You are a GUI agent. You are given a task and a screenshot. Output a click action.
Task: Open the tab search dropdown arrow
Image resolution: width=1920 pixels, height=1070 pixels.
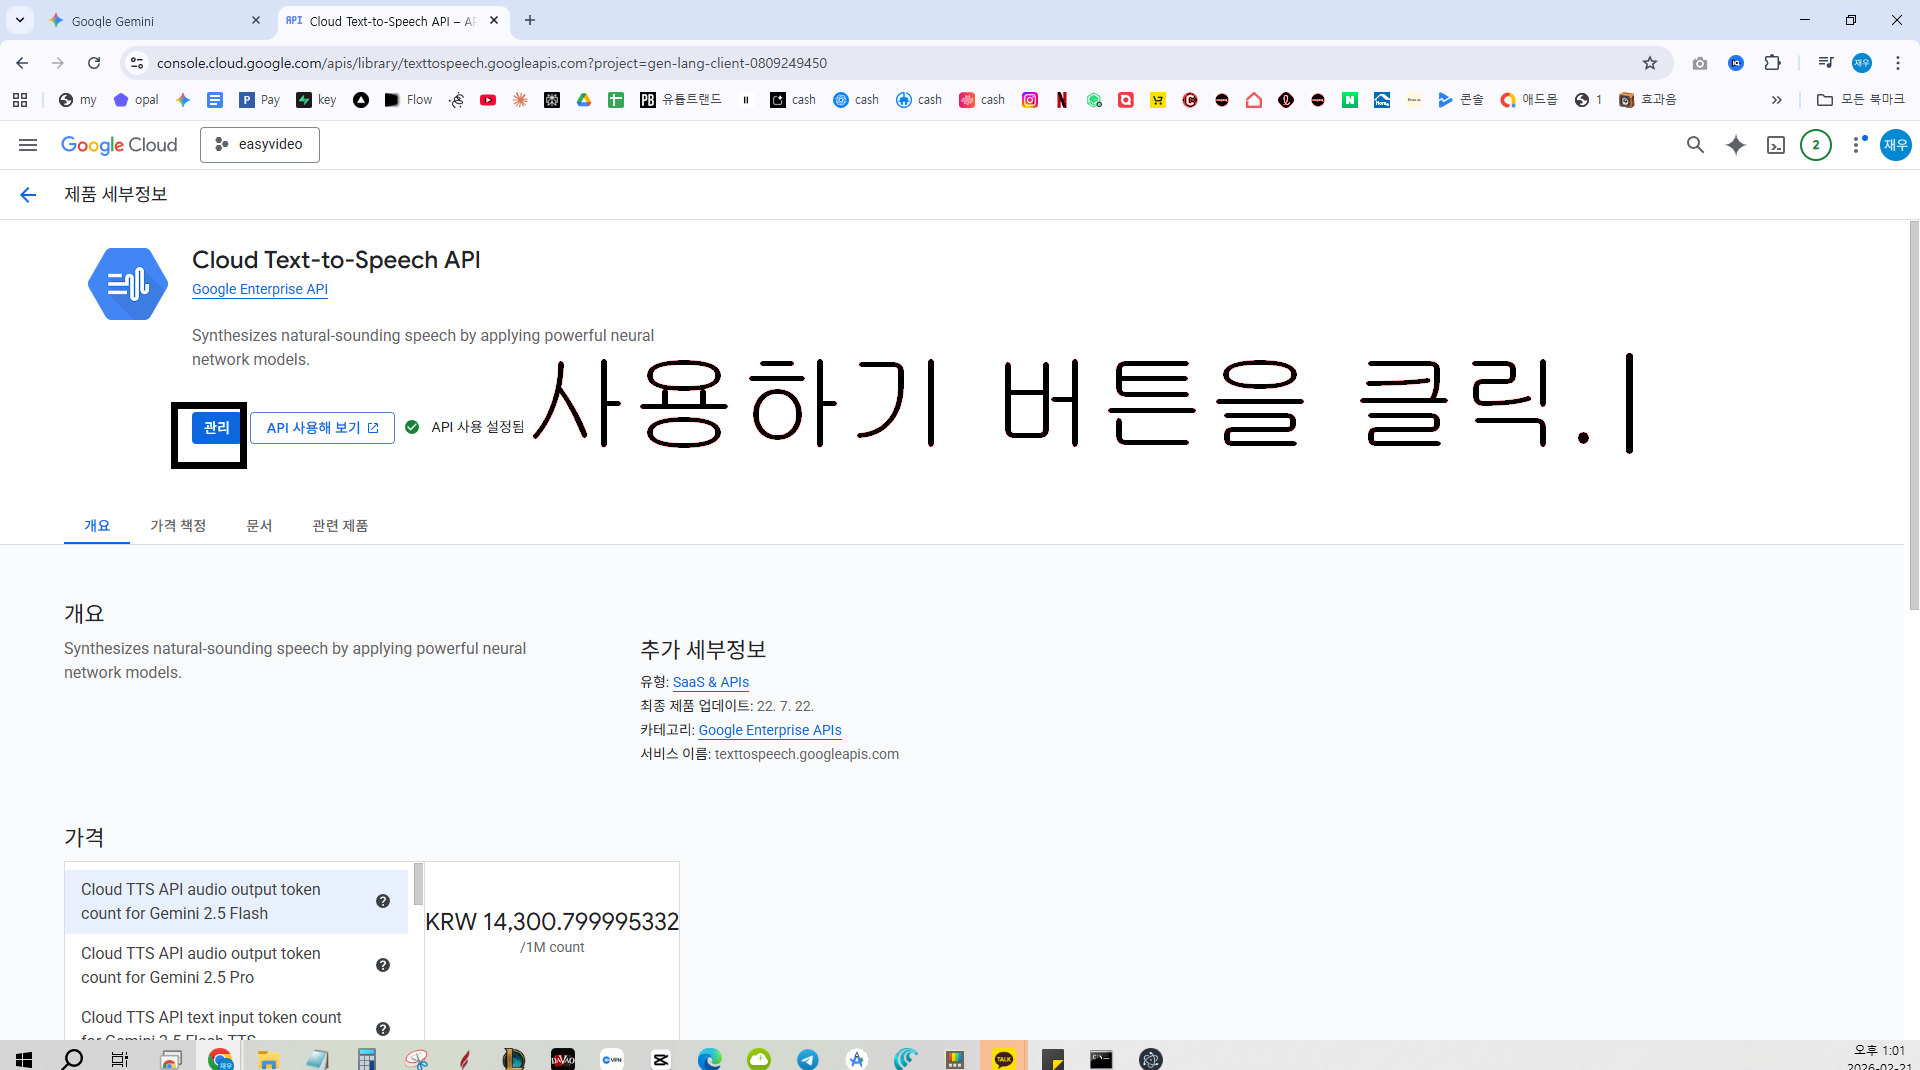tap(20, 20)
